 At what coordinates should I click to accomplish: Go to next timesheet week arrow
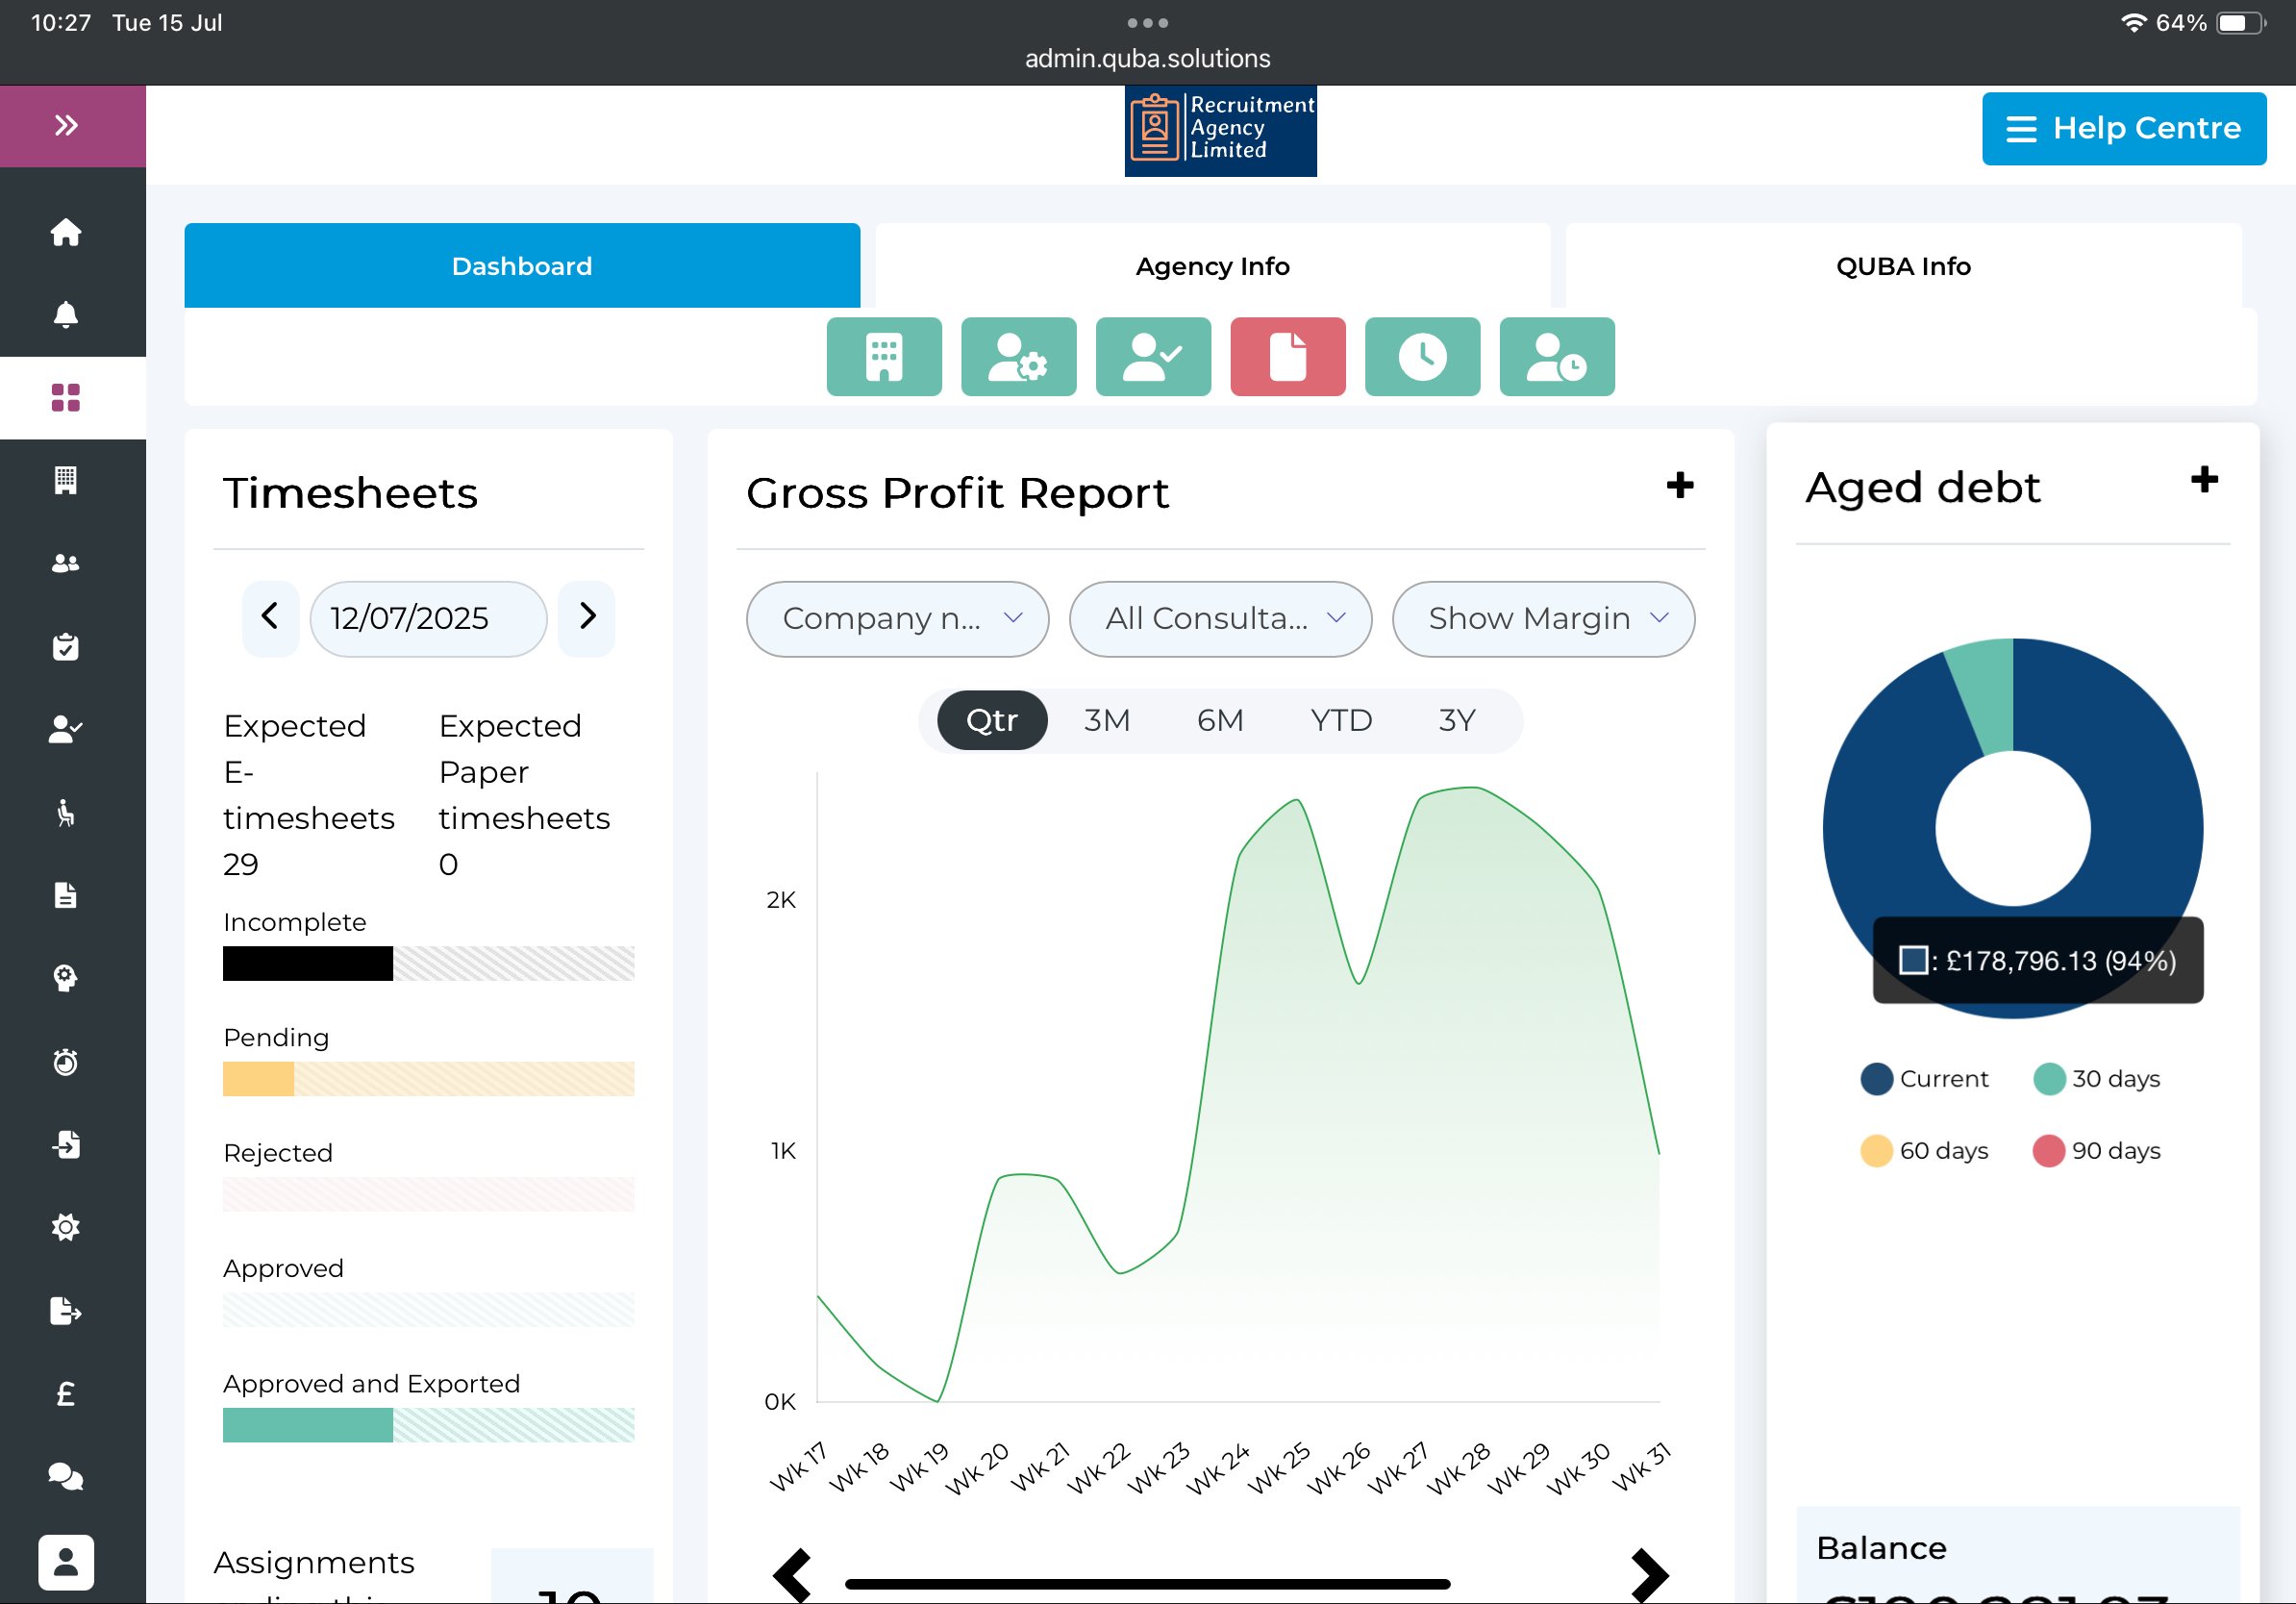click(587, 617)
